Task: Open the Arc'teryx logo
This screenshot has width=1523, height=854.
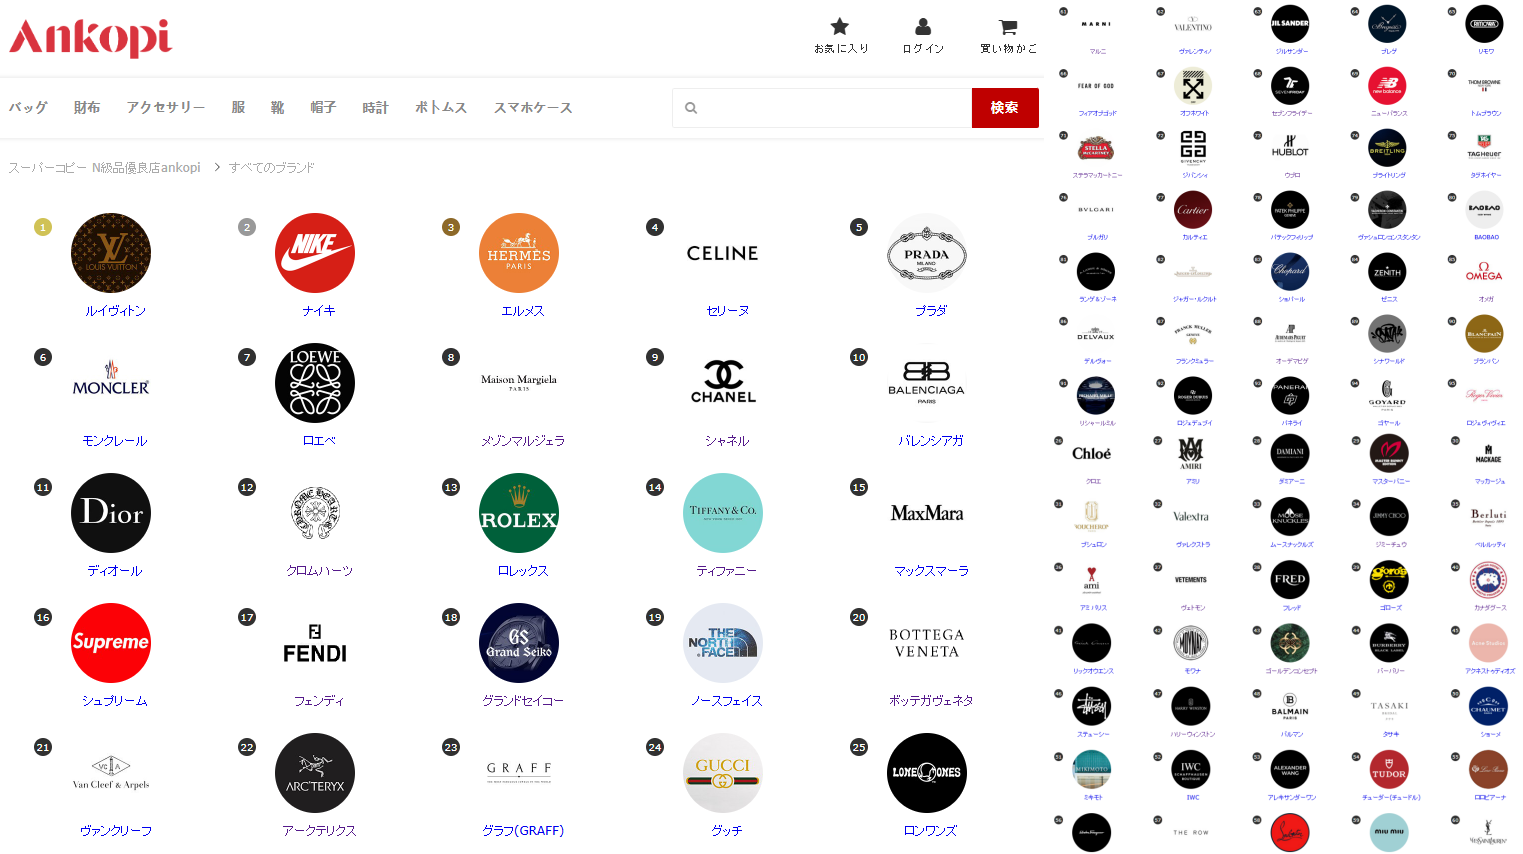Action: pos(315,773)
